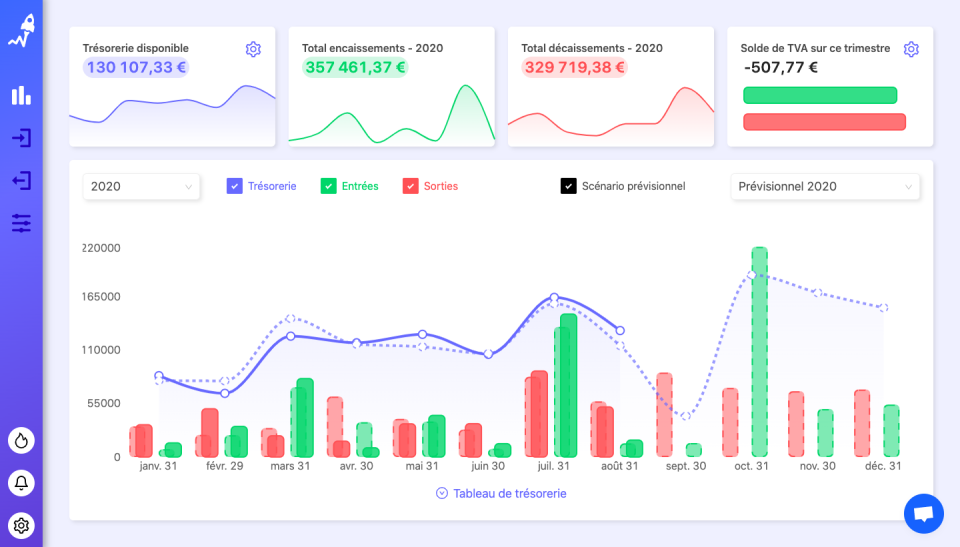Open notifications bell icon
Viewport: 960px width, 547px height.
tap(21, 483)
